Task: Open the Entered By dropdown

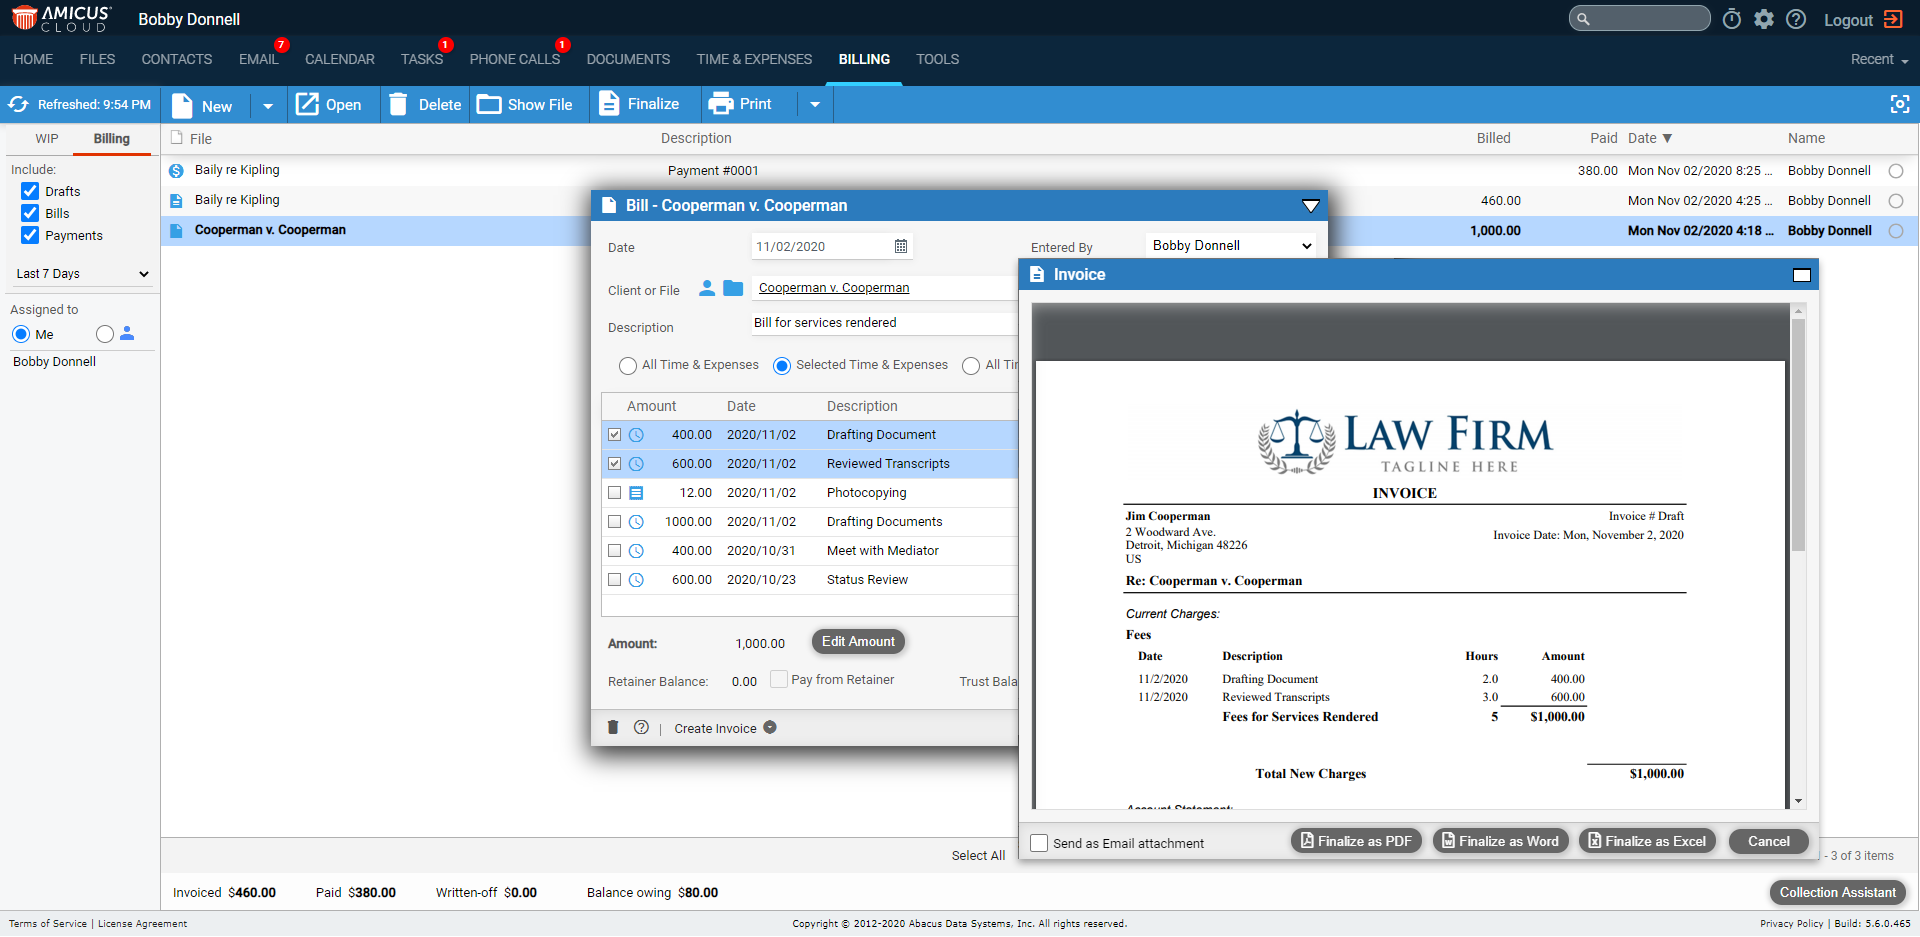Action: pos(1232,245)
